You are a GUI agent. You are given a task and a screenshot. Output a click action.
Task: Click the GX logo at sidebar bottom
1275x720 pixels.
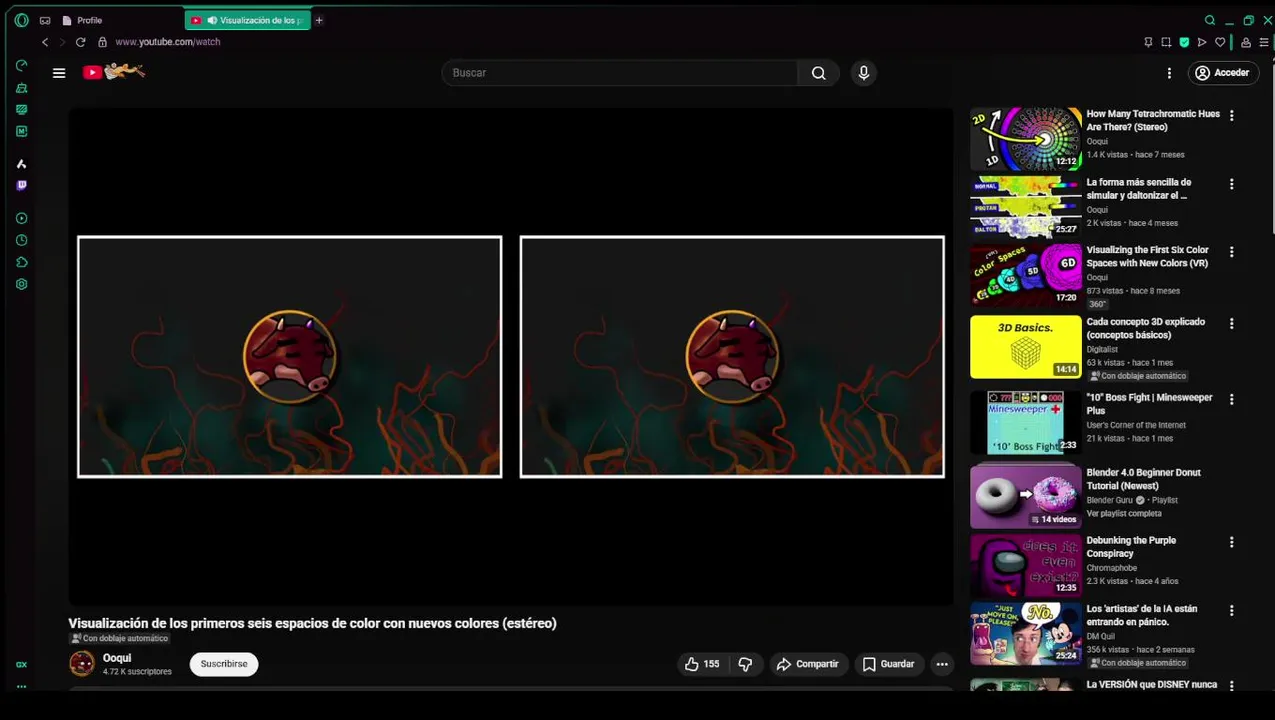pos(21,664)
